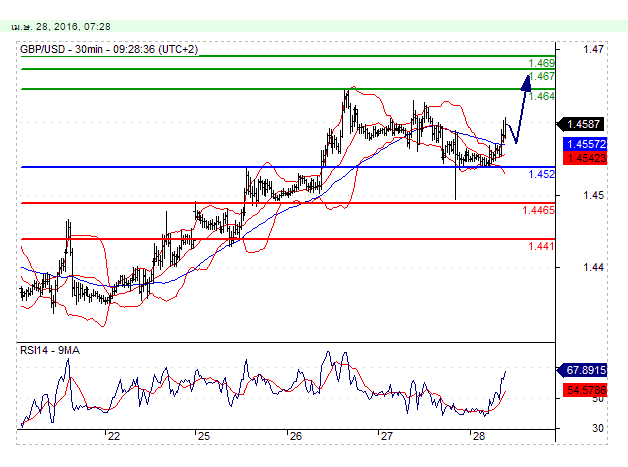Click the red 1.45423 price tag
Screen dimensions: 628x467
point(585,158)
